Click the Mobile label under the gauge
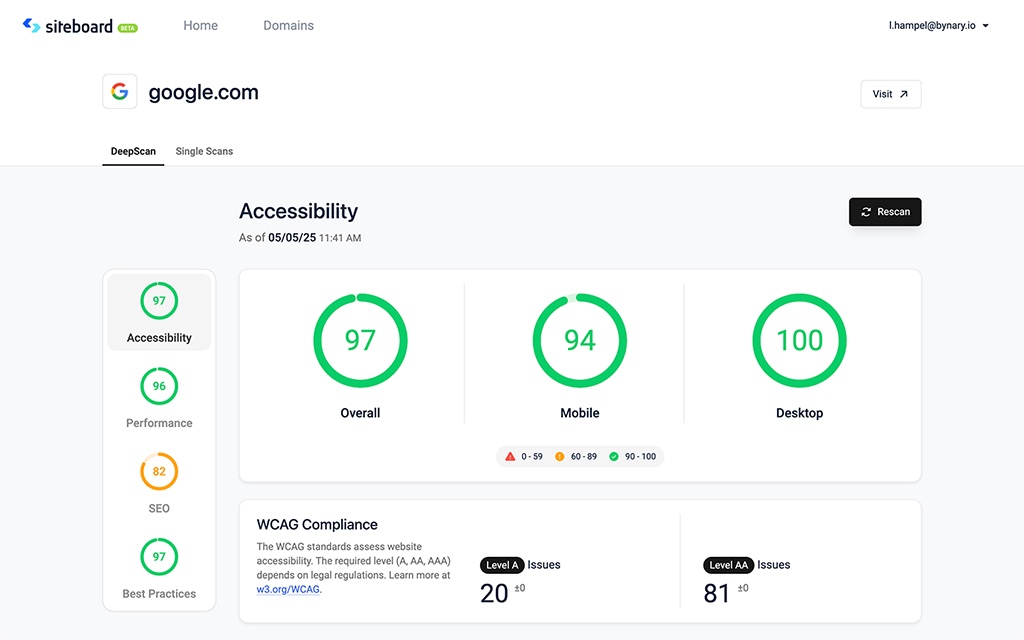The height and width of the screenshot is (640, 1024). tap(580, 413)
